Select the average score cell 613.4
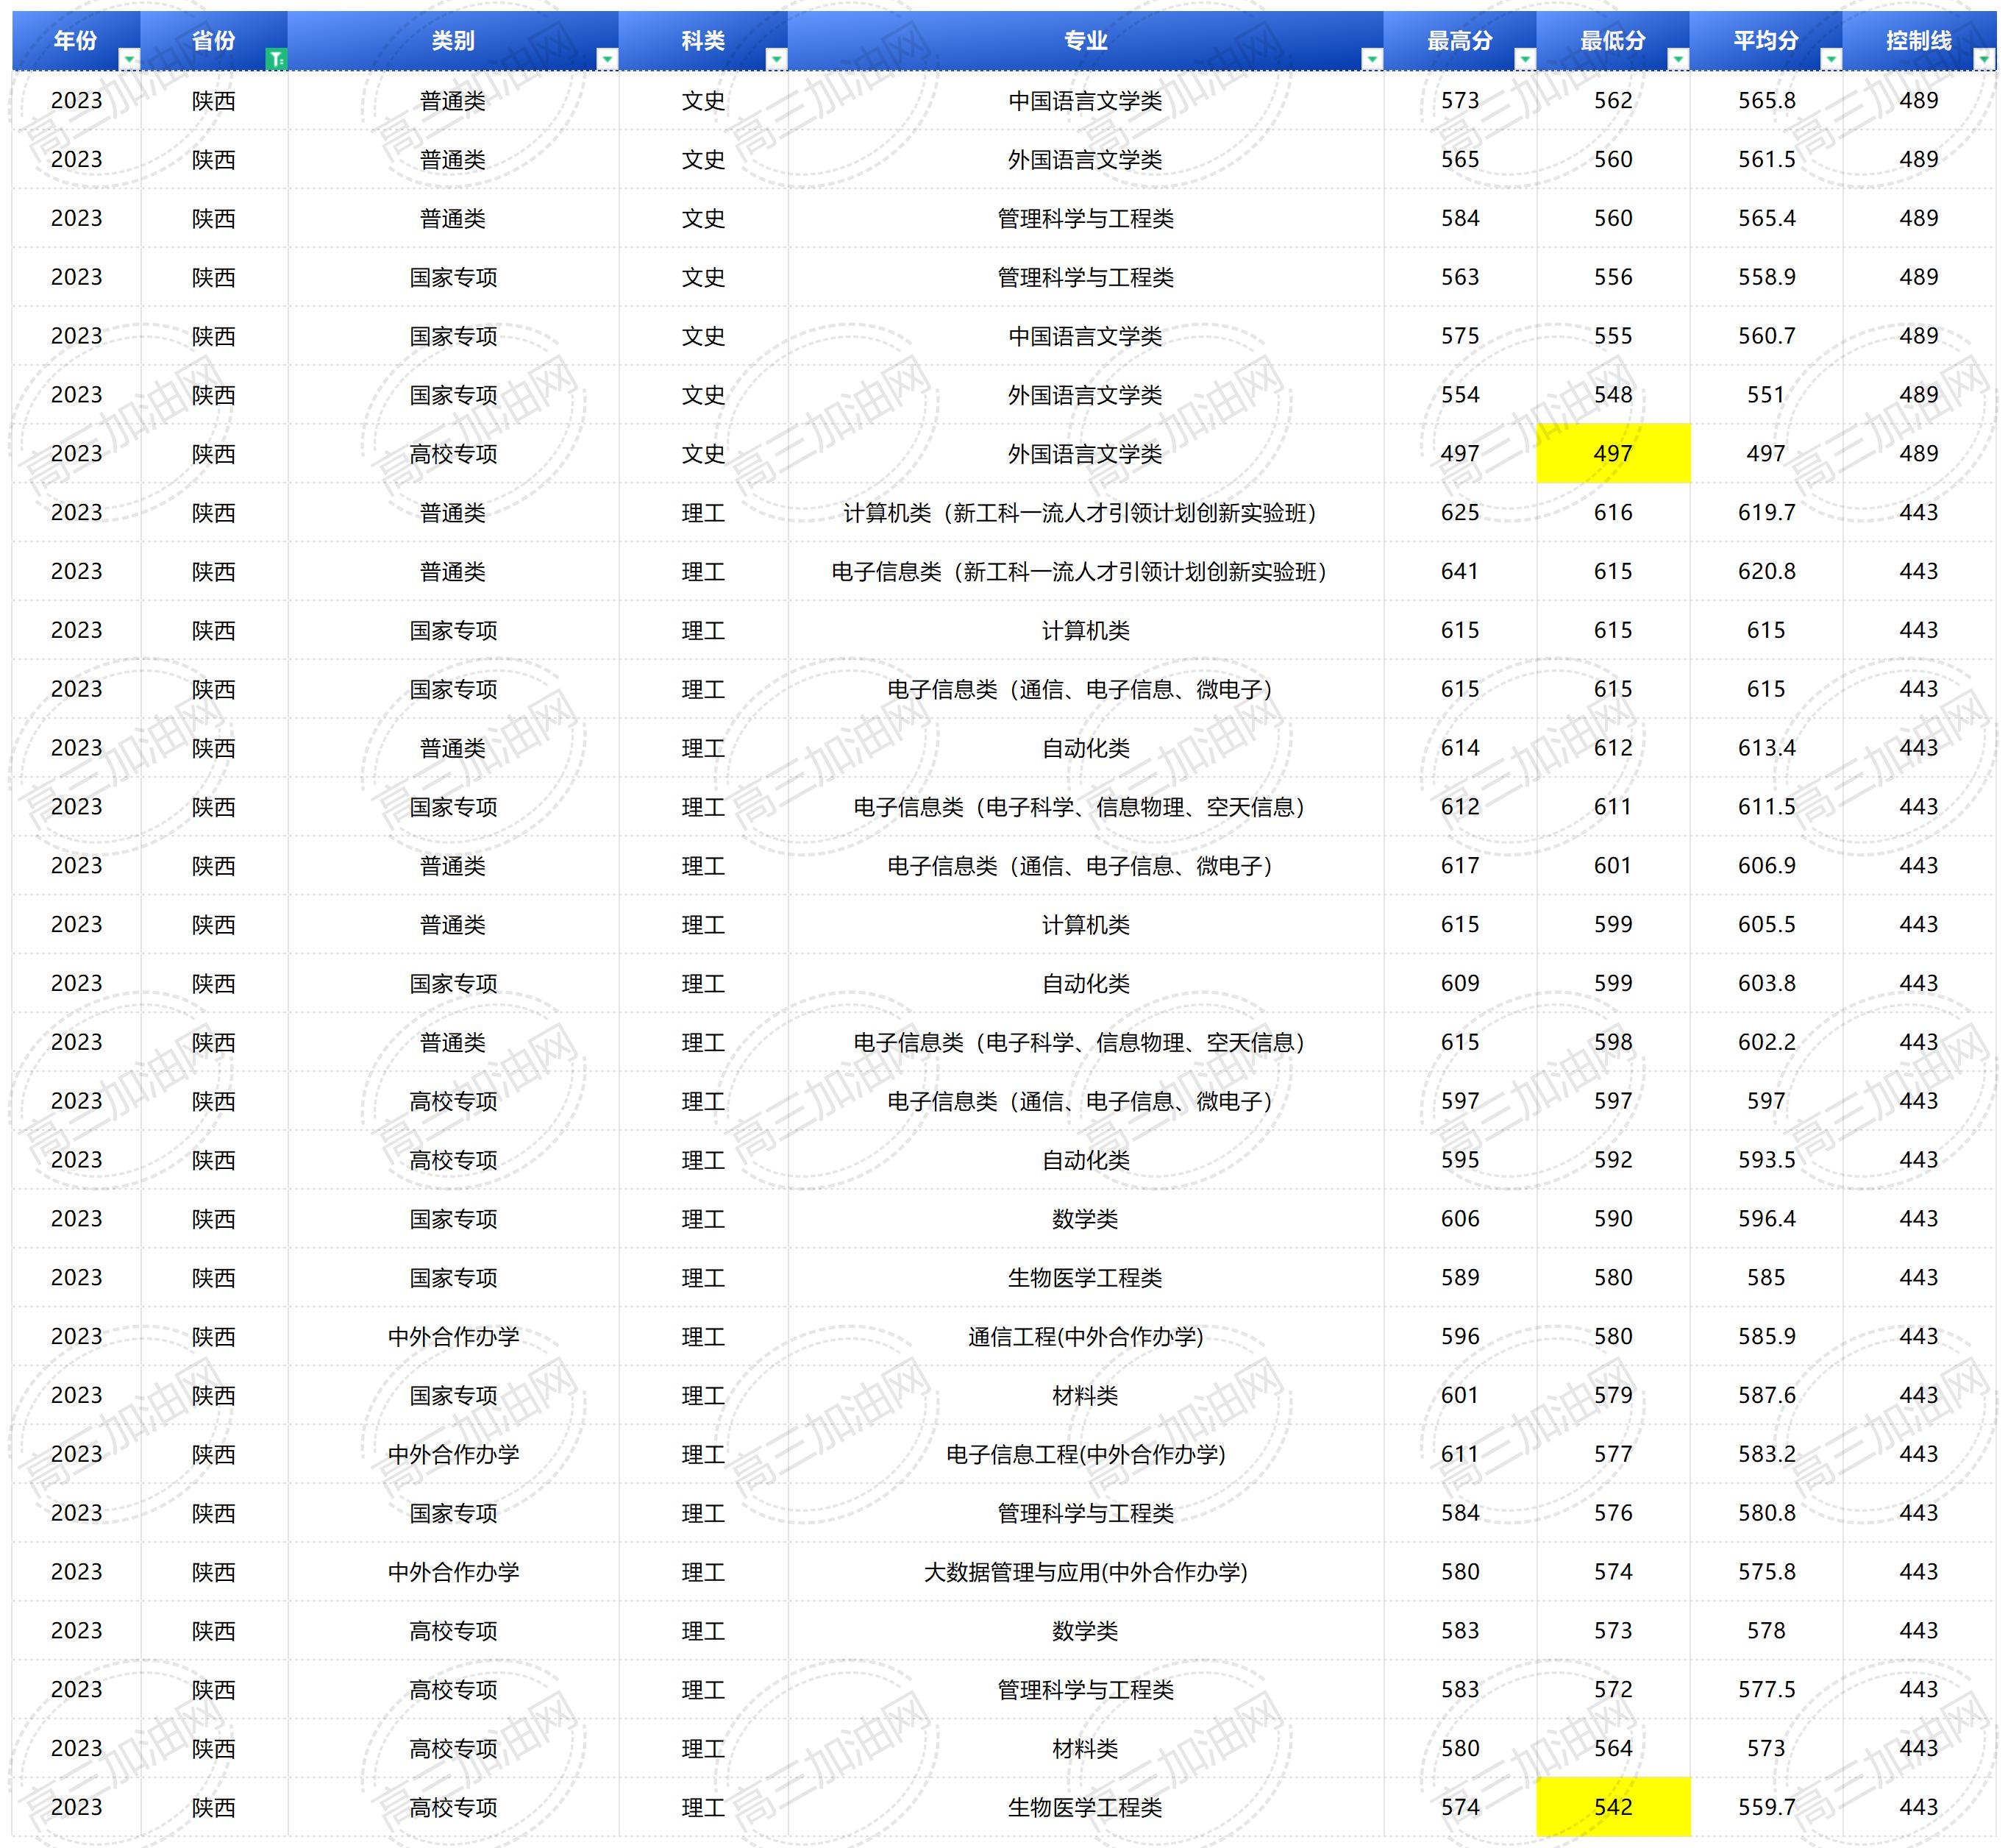 click(1766, 747)
